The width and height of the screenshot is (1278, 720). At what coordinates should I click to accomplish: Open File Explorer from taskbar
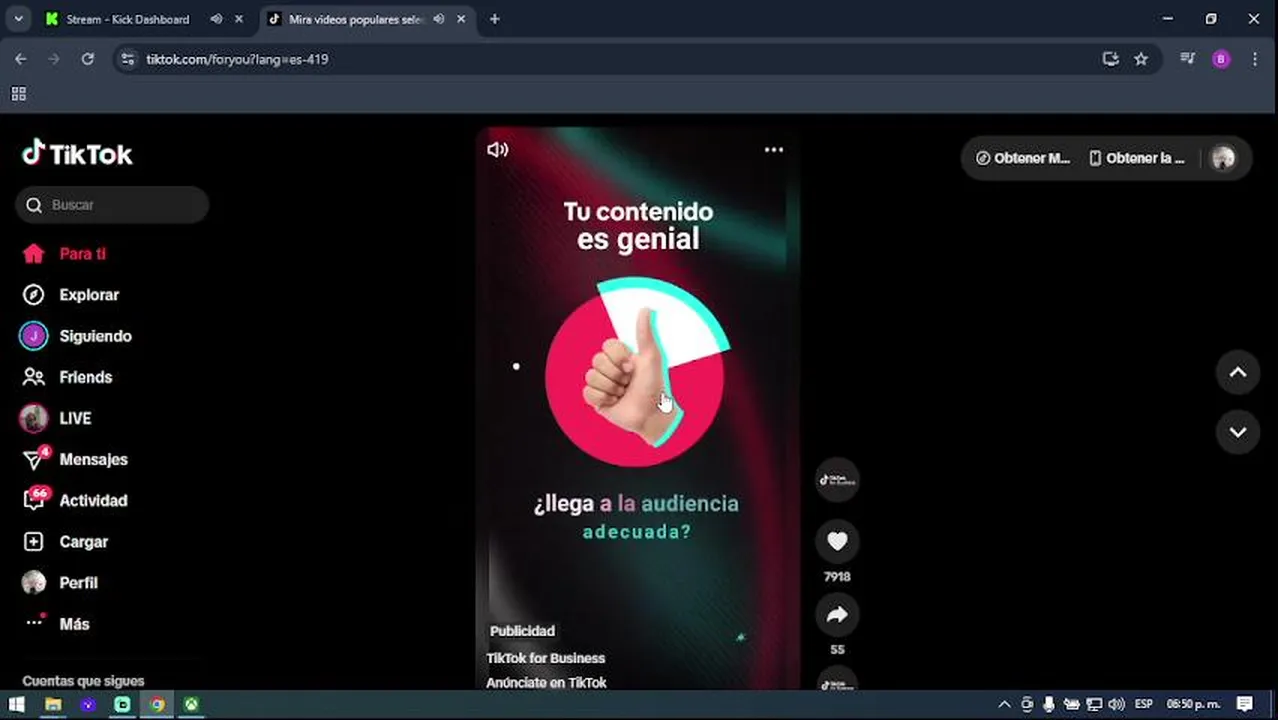tap(53, 704)
